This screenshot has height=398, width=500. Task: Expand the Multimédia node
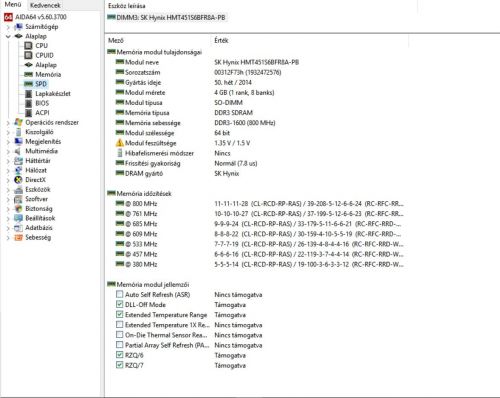[8, 152]
